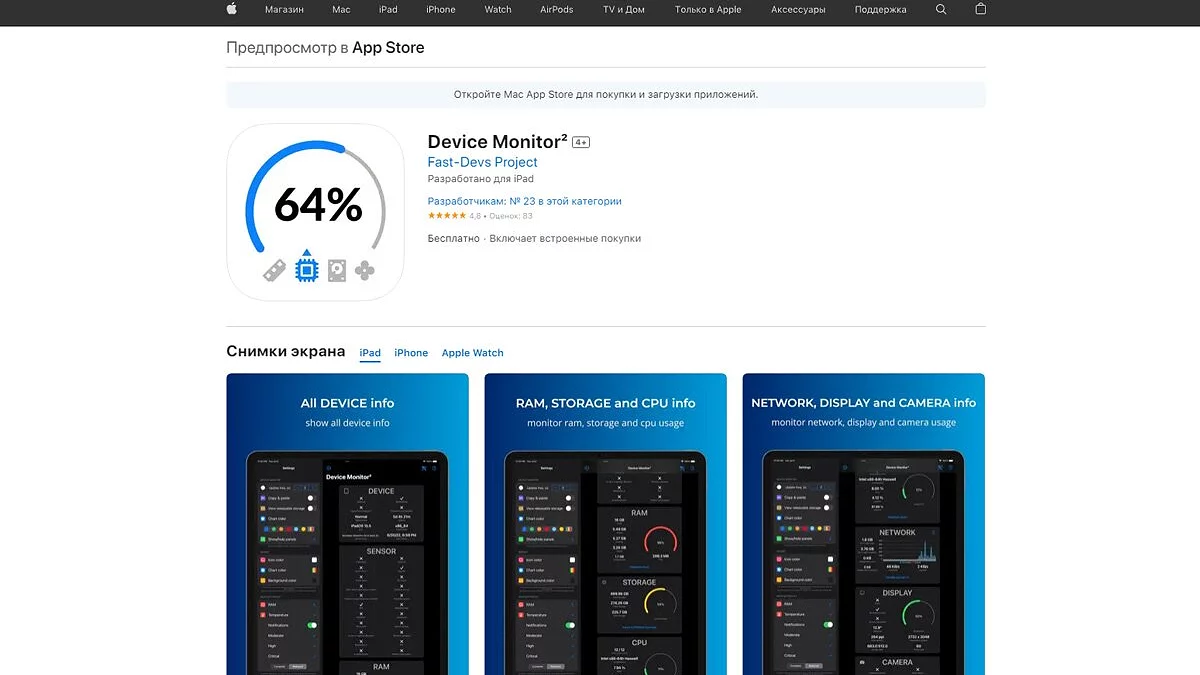Viewport: 1200px width, 675px height.
Task: Open the Магазин menu item
Action: [x=284, y=10]
